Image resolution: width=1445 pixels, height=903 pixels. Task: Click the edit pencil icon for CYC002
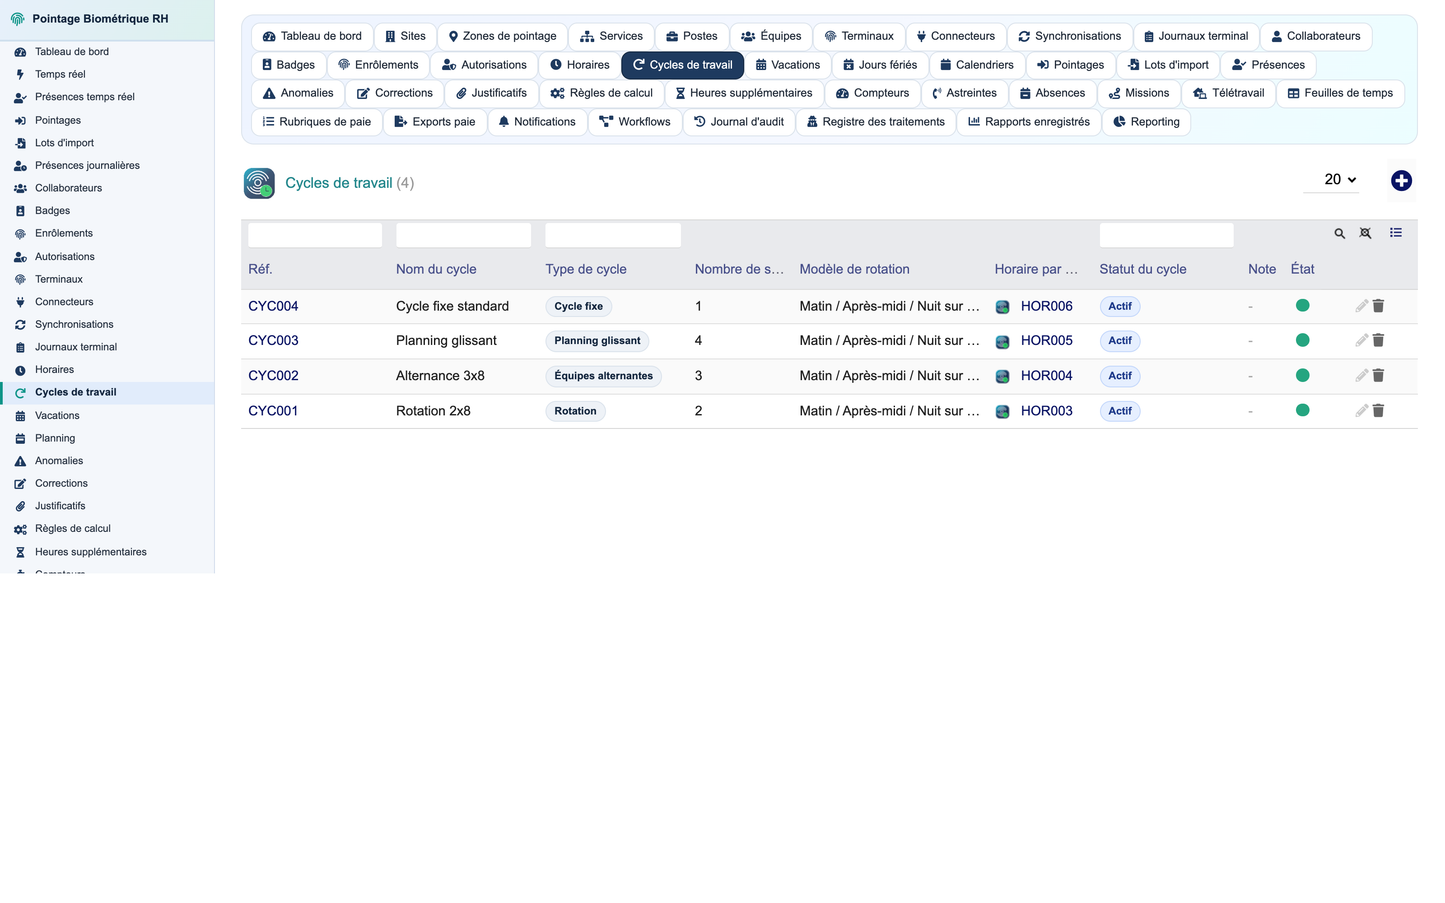pos(1361,375)
